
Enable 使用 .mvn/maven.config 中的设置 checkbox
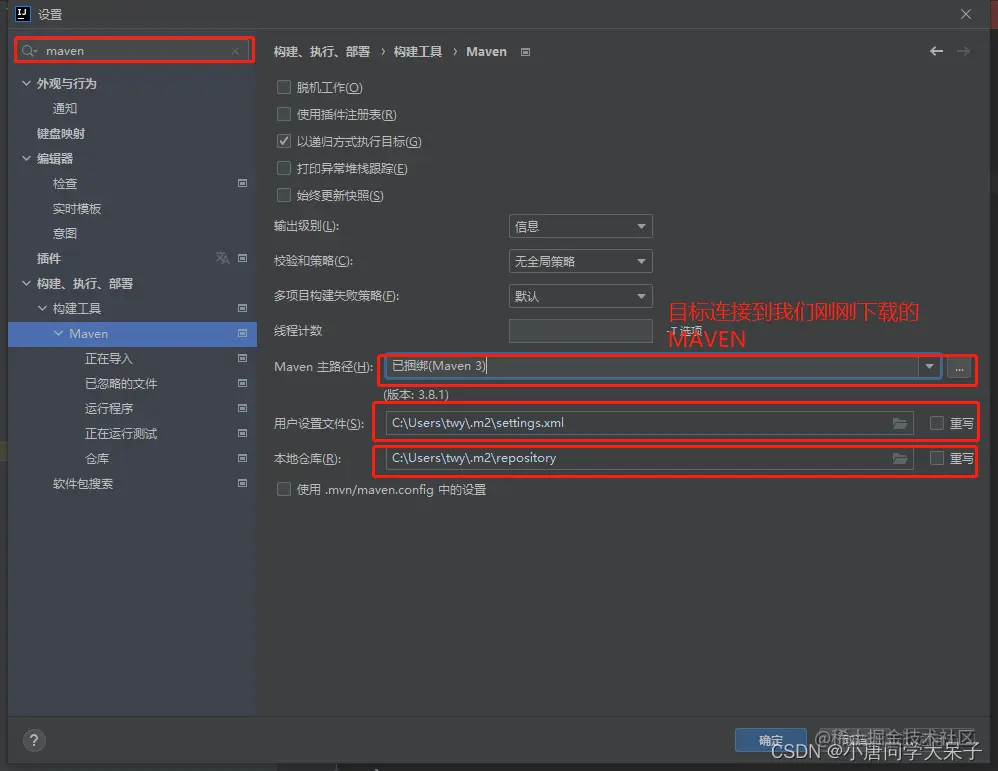click(284, 489)
